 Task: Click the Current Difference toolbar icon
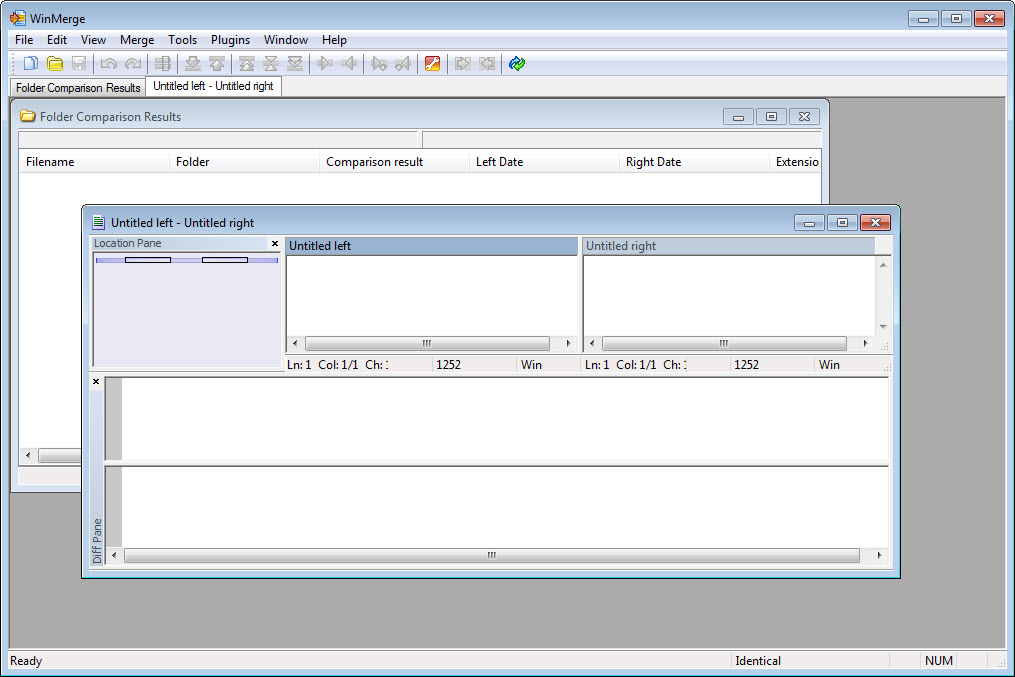pos(271,63)
